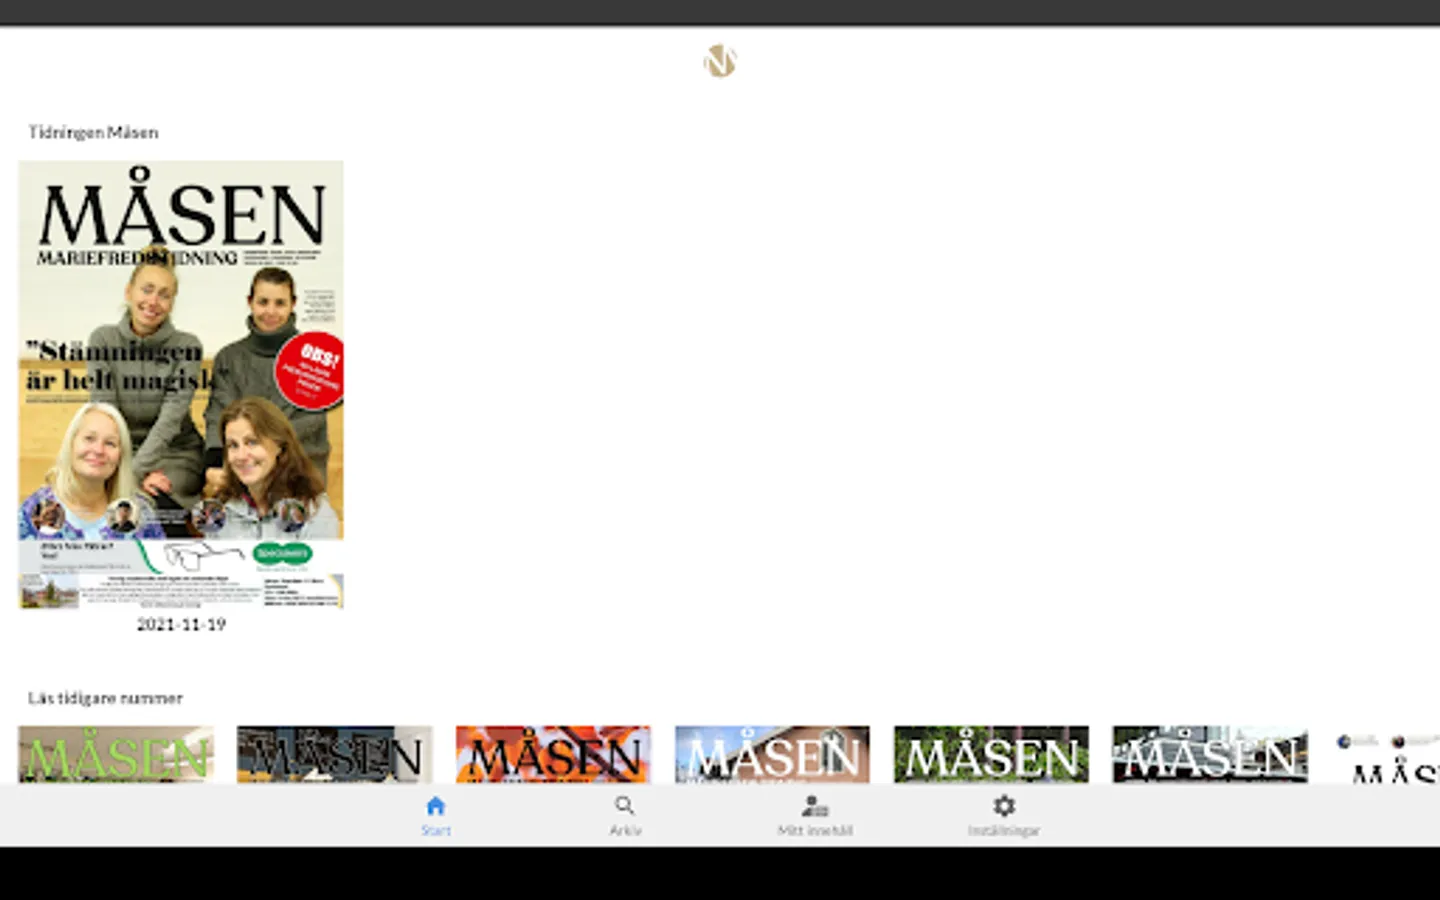Image resolution: width=1440 pixels, height=900 pixels.
Task: Open second previous issue with dark gray cover
Action: [335, 755]
